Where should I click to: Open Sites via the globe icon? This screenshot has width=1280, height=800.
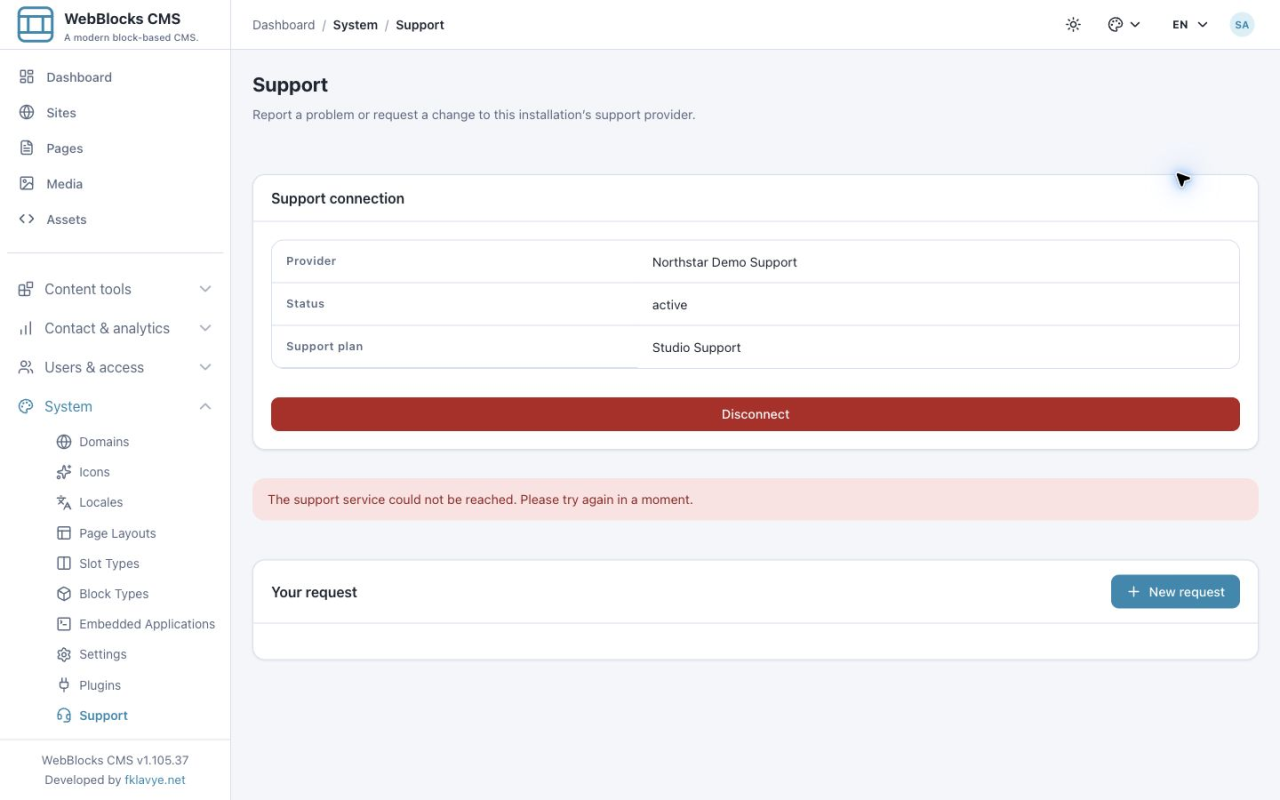(27, 113)
